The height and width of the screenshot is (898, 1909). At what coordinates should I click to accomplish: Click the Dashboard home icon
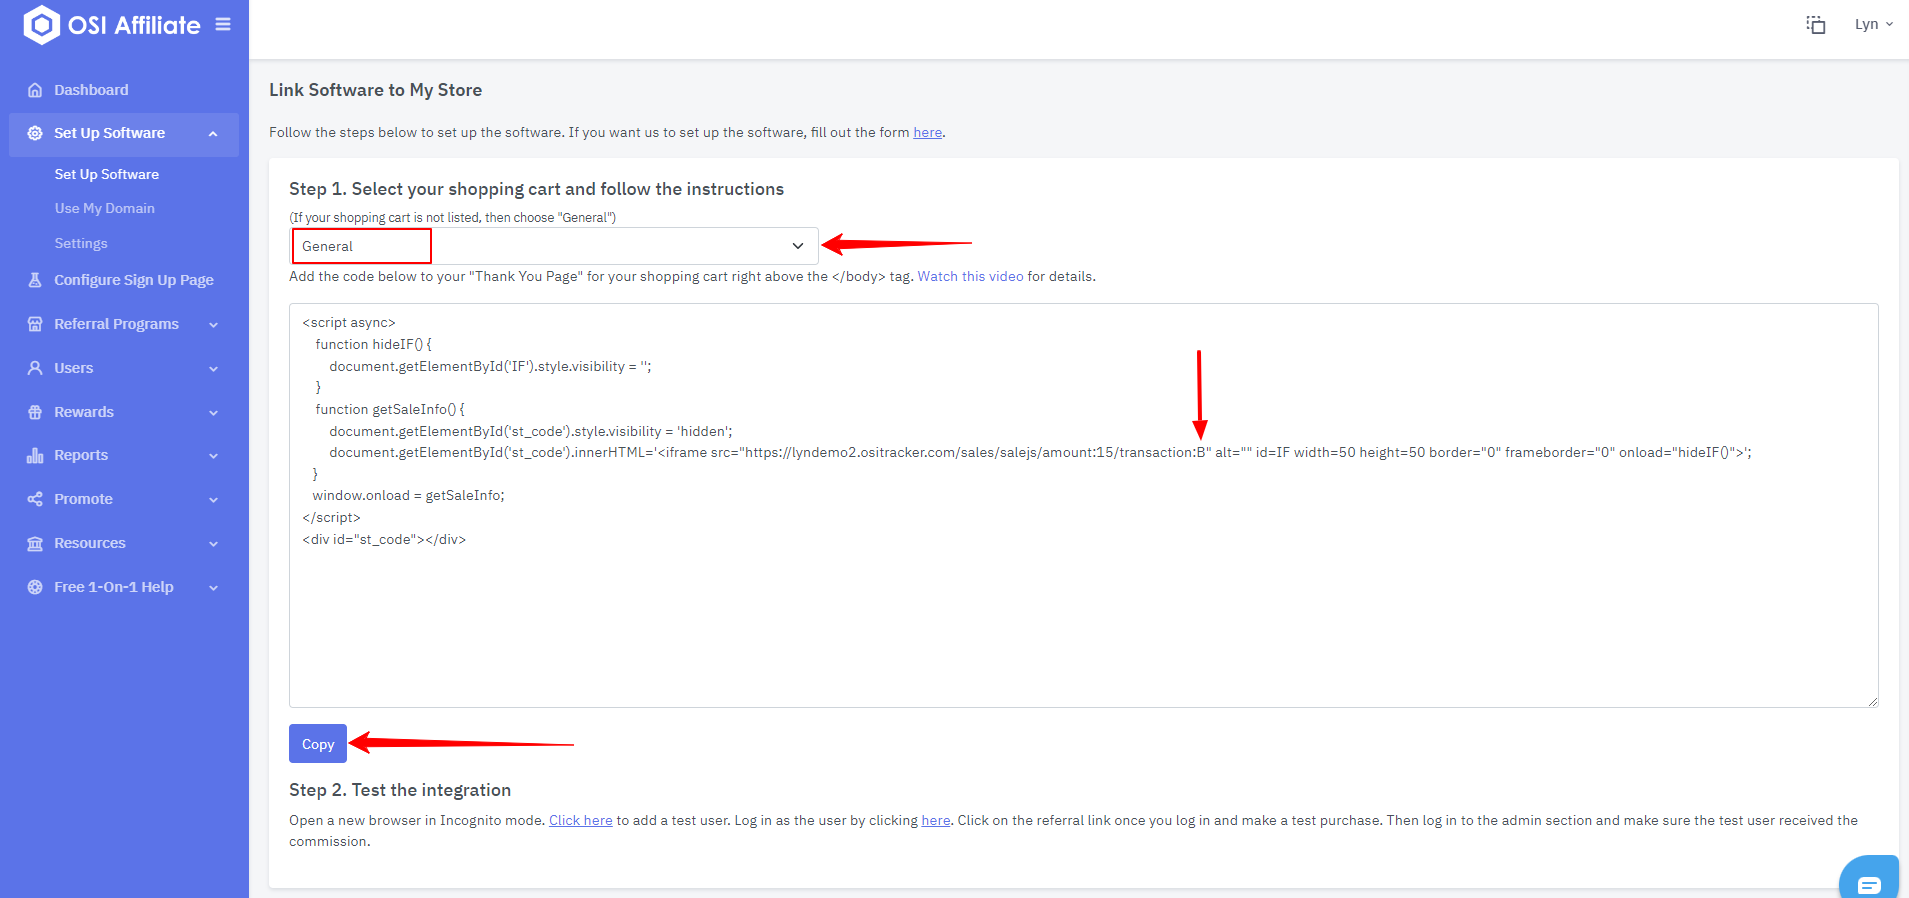coord(35,90)
